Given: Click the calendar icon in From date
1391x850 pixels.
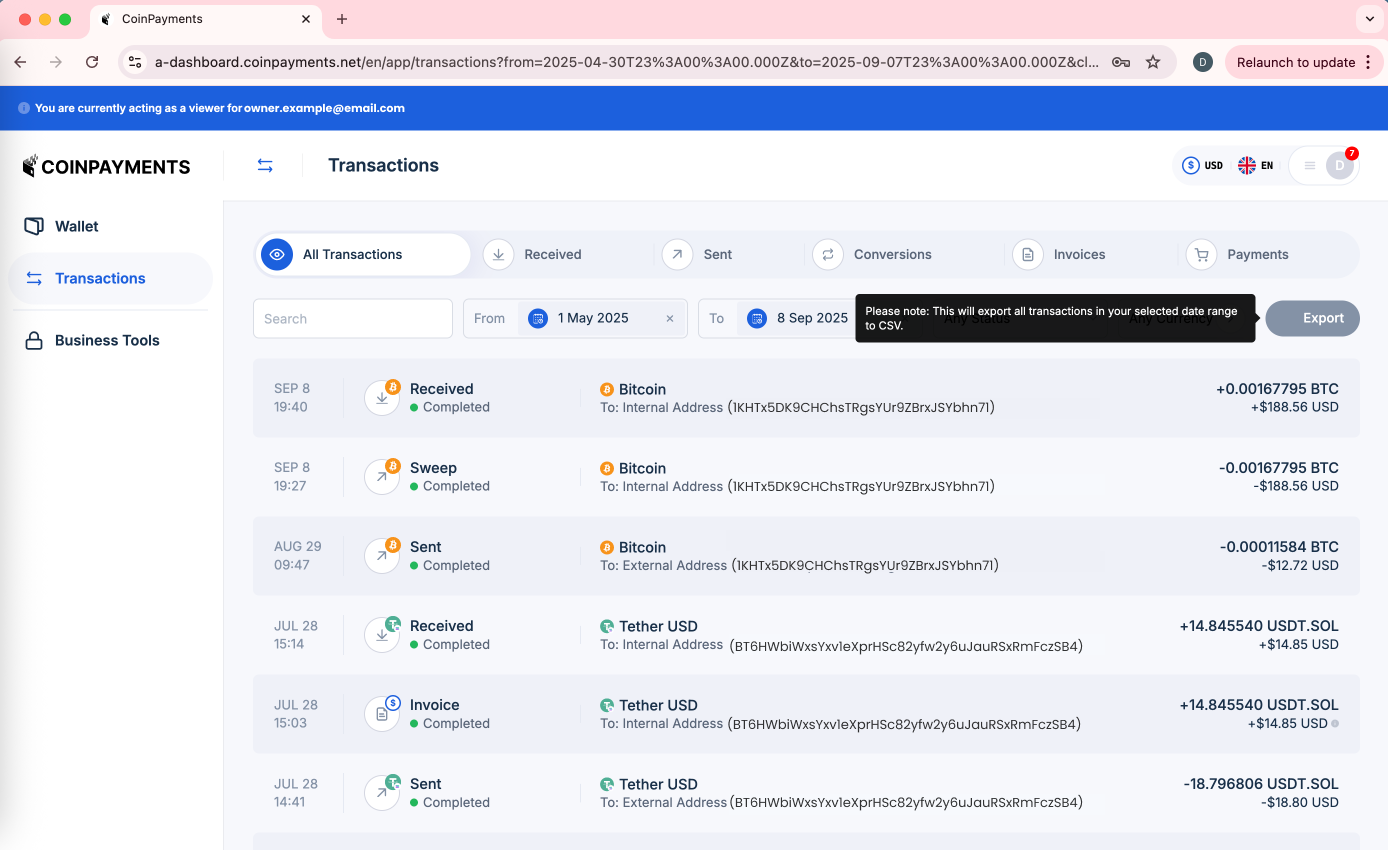Looking at the screenshot, I should coord(538,318).
